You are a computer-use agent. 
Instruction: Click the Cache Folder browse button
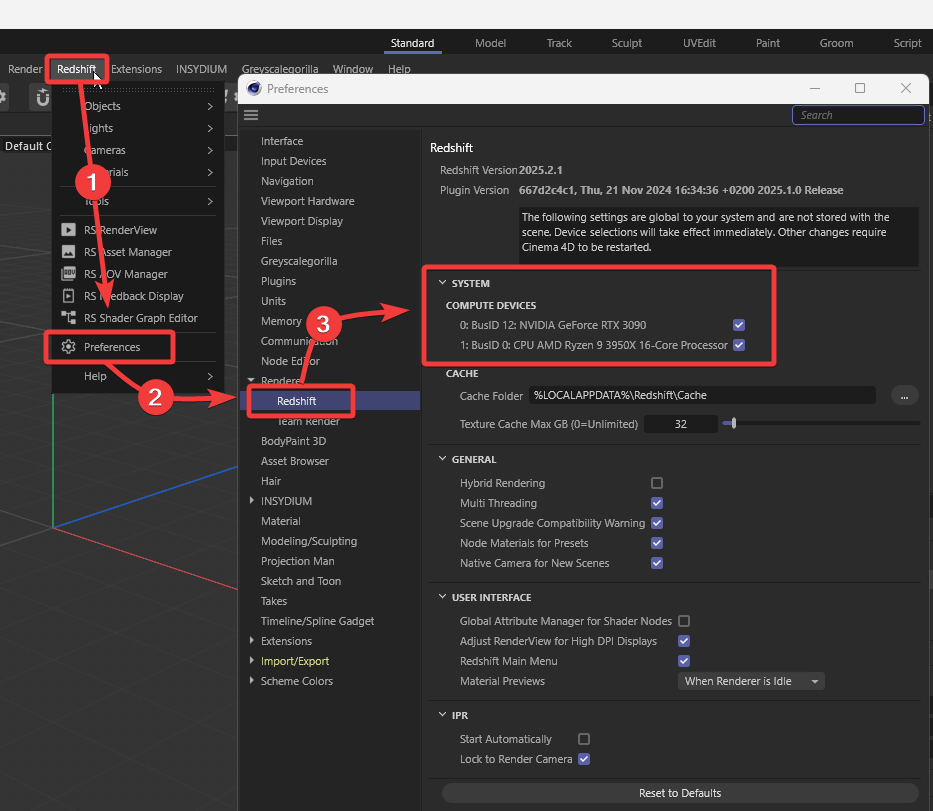[904, 395]
